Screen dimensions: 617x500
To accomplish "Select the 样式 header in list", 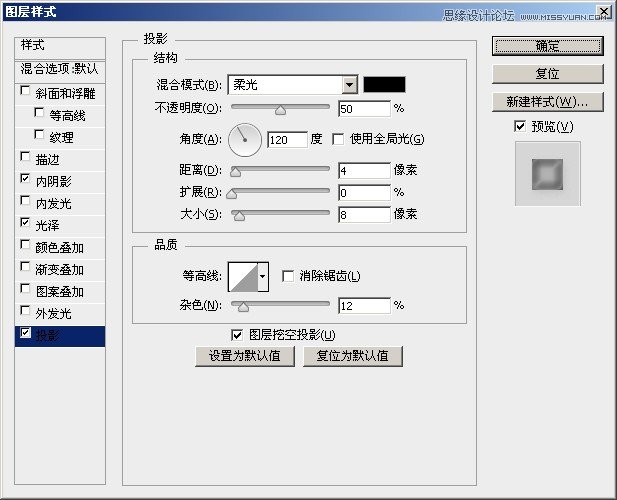I will pyautogui.click(x=60, y=48).
